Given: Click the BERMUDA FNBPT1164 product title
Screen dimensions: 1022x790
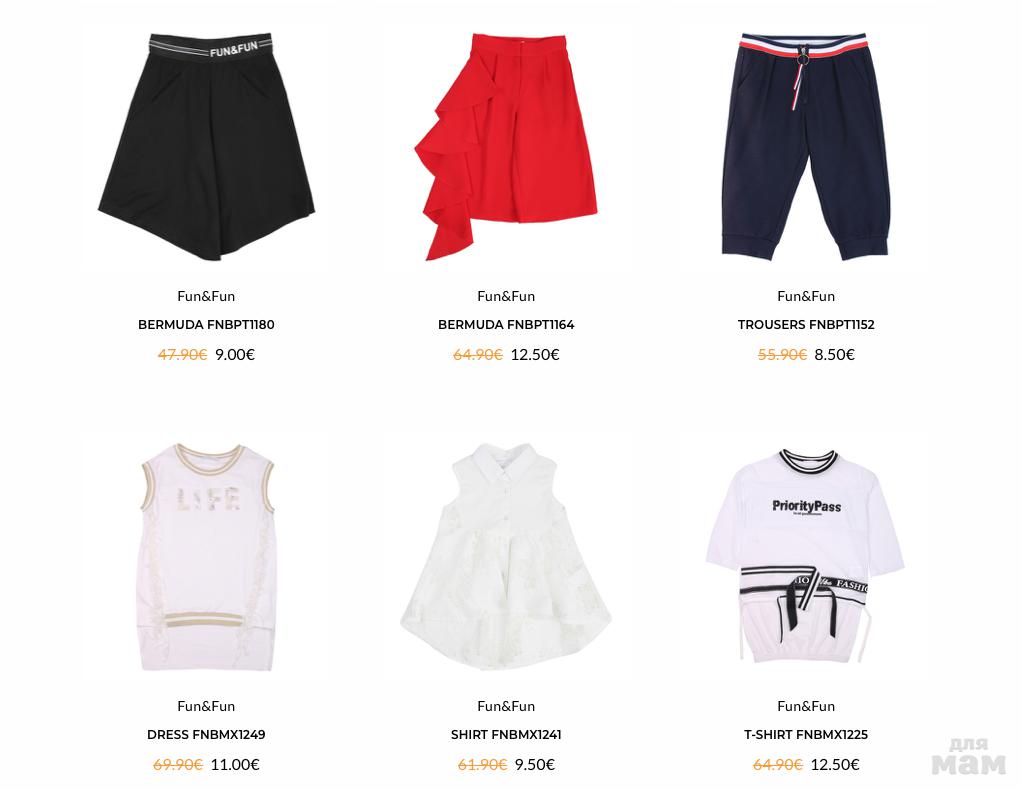Looking at the screenshot, I should pos(506,325).
